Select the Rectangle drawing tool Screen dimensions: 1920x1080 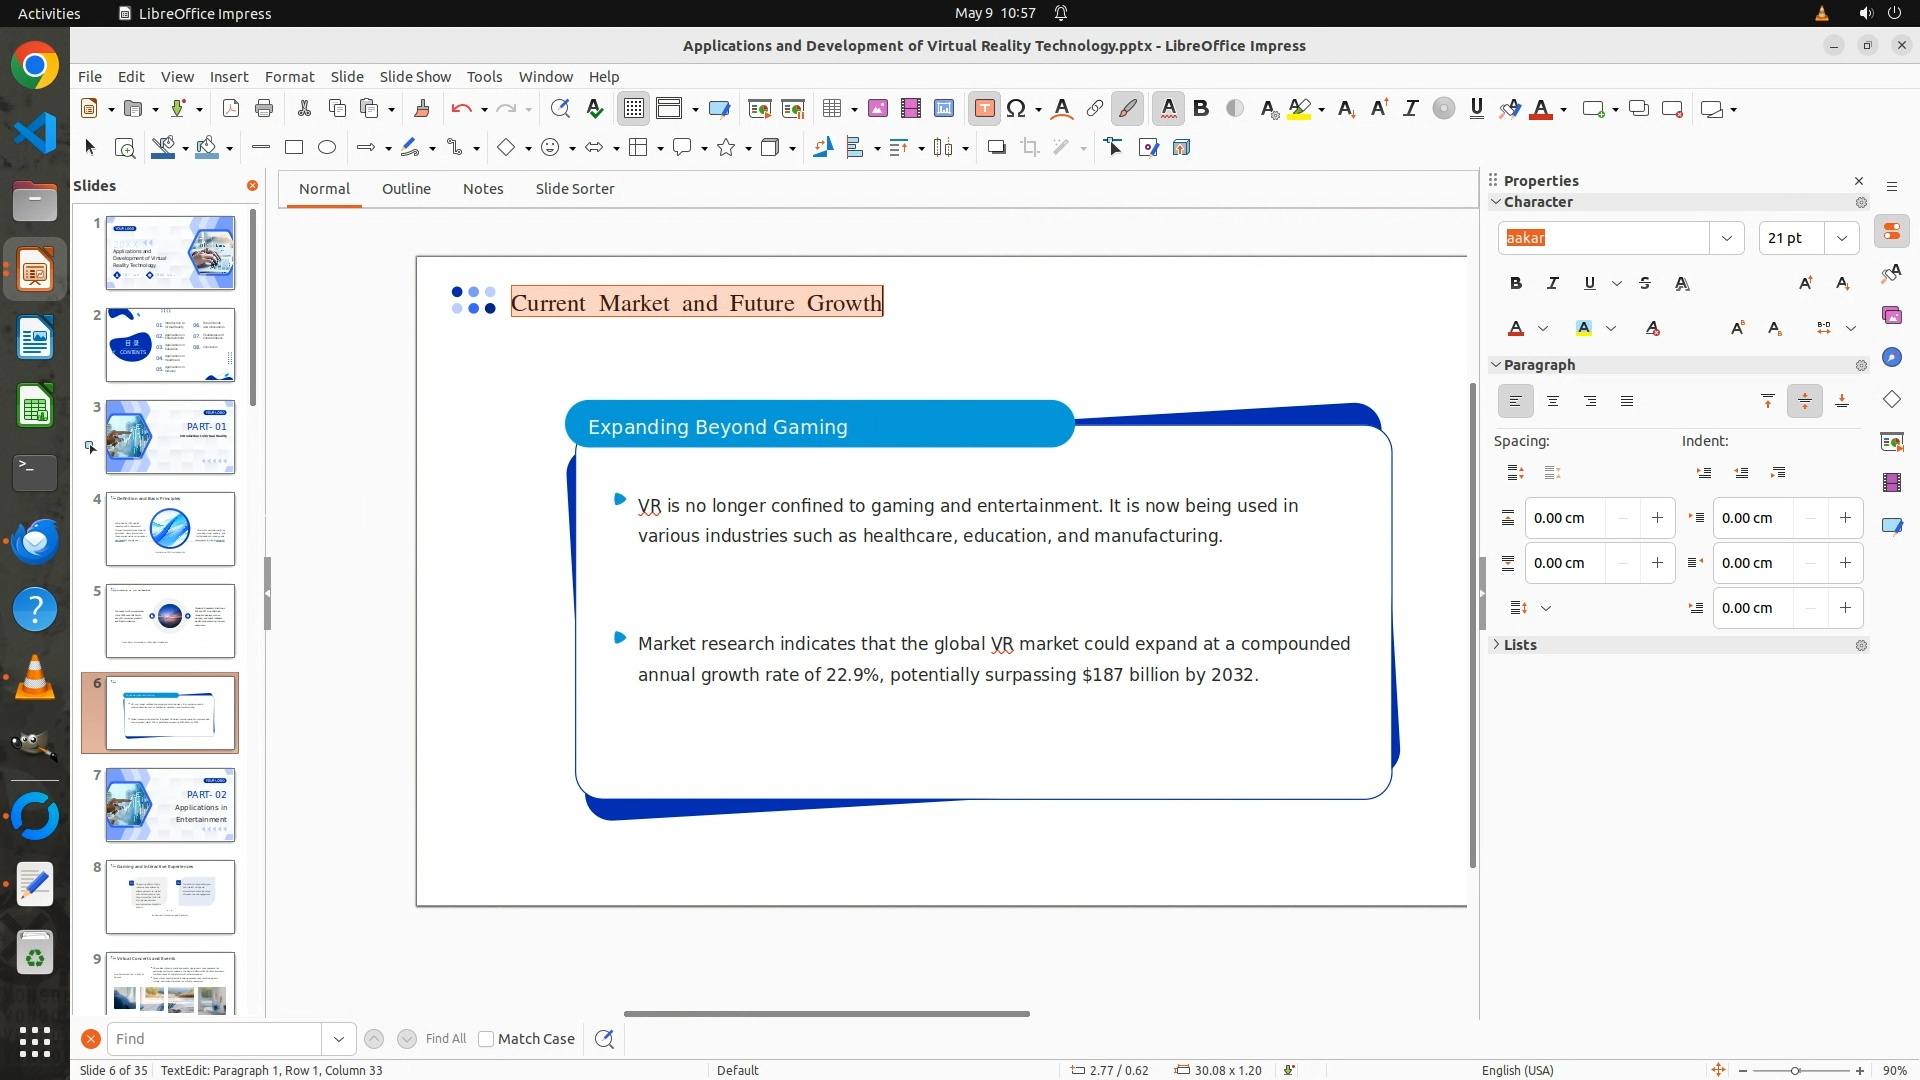click(x=294, y=148)
